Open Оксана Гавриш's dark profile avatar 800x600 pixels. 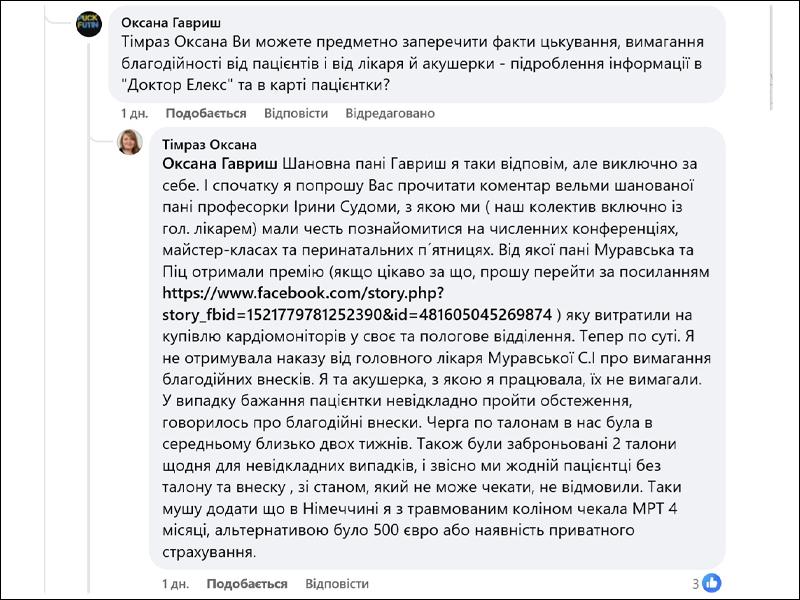pyautogui.click(x=89, y=24)
